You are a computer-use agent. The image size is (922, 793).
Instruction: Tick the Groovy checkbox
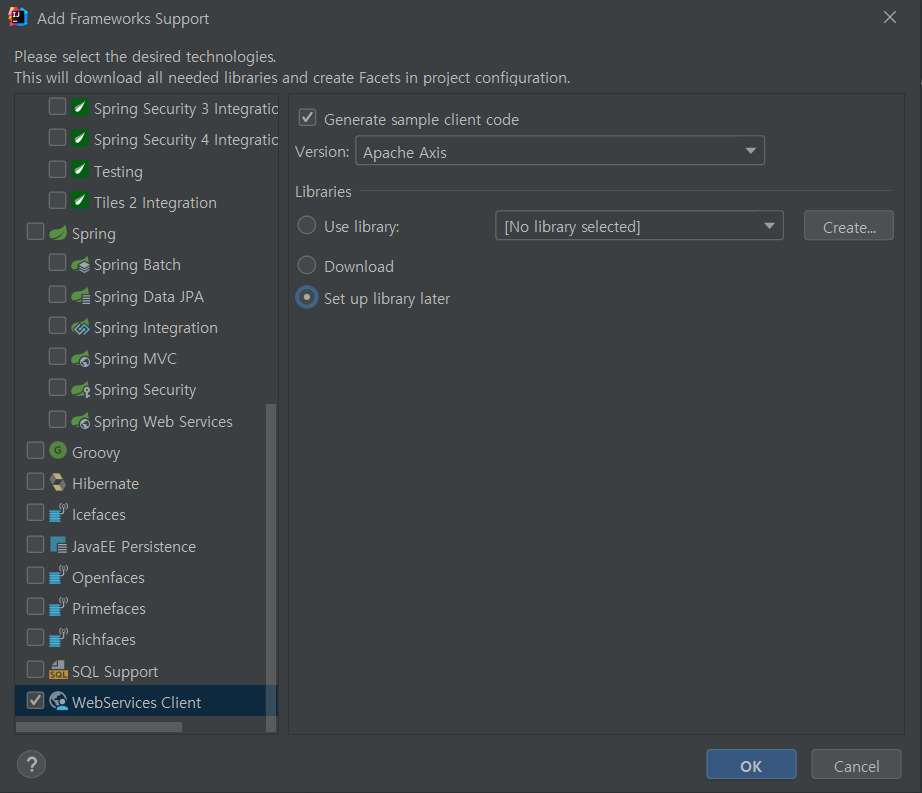(x=35, y=450)
